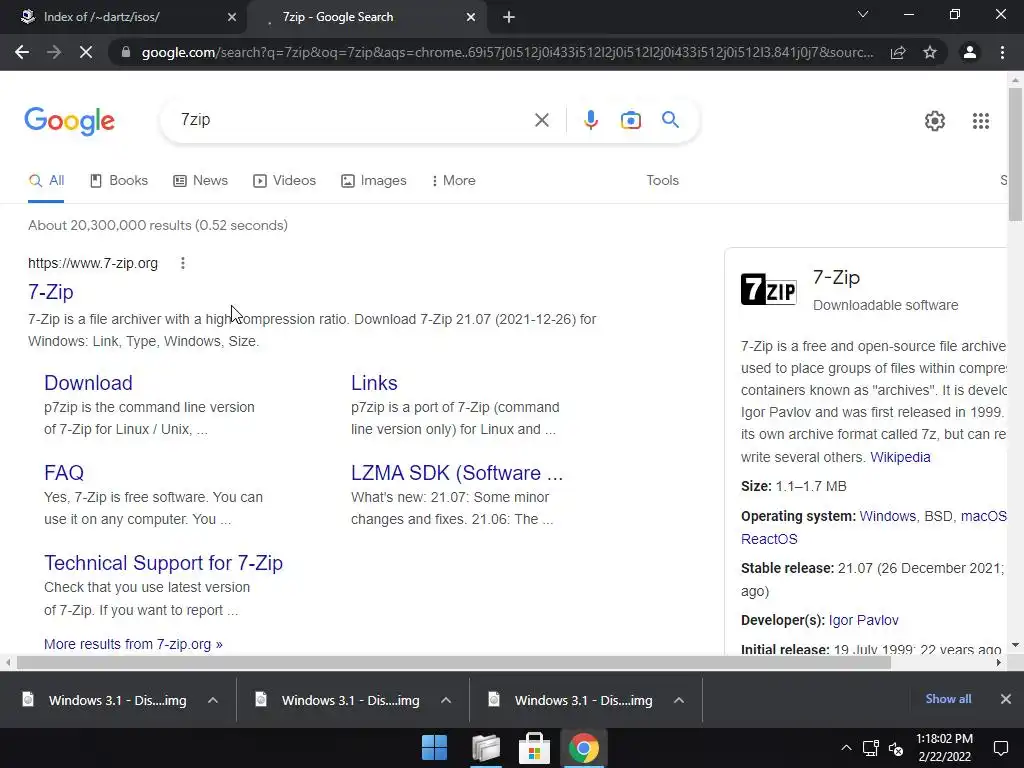Image resolution: width=1024 pixels, height=768 pixels.
Task: Start a voice search with the microphone
Action: point(590,120)
